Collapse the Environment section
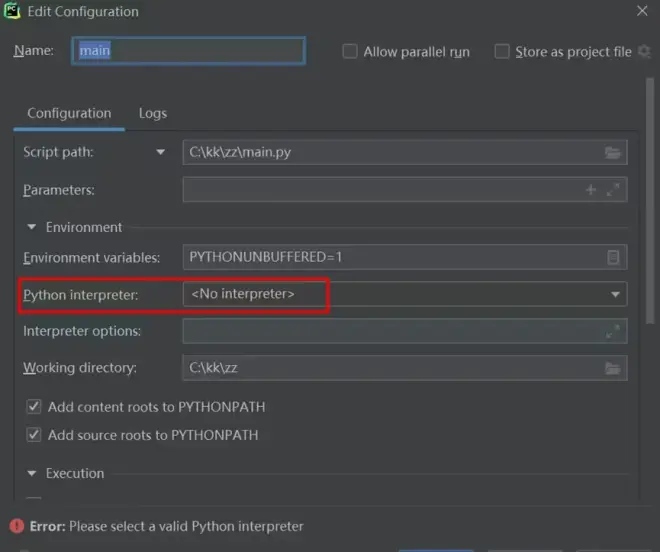The width and height of the screenshot is (660, 552). (32, 227)
